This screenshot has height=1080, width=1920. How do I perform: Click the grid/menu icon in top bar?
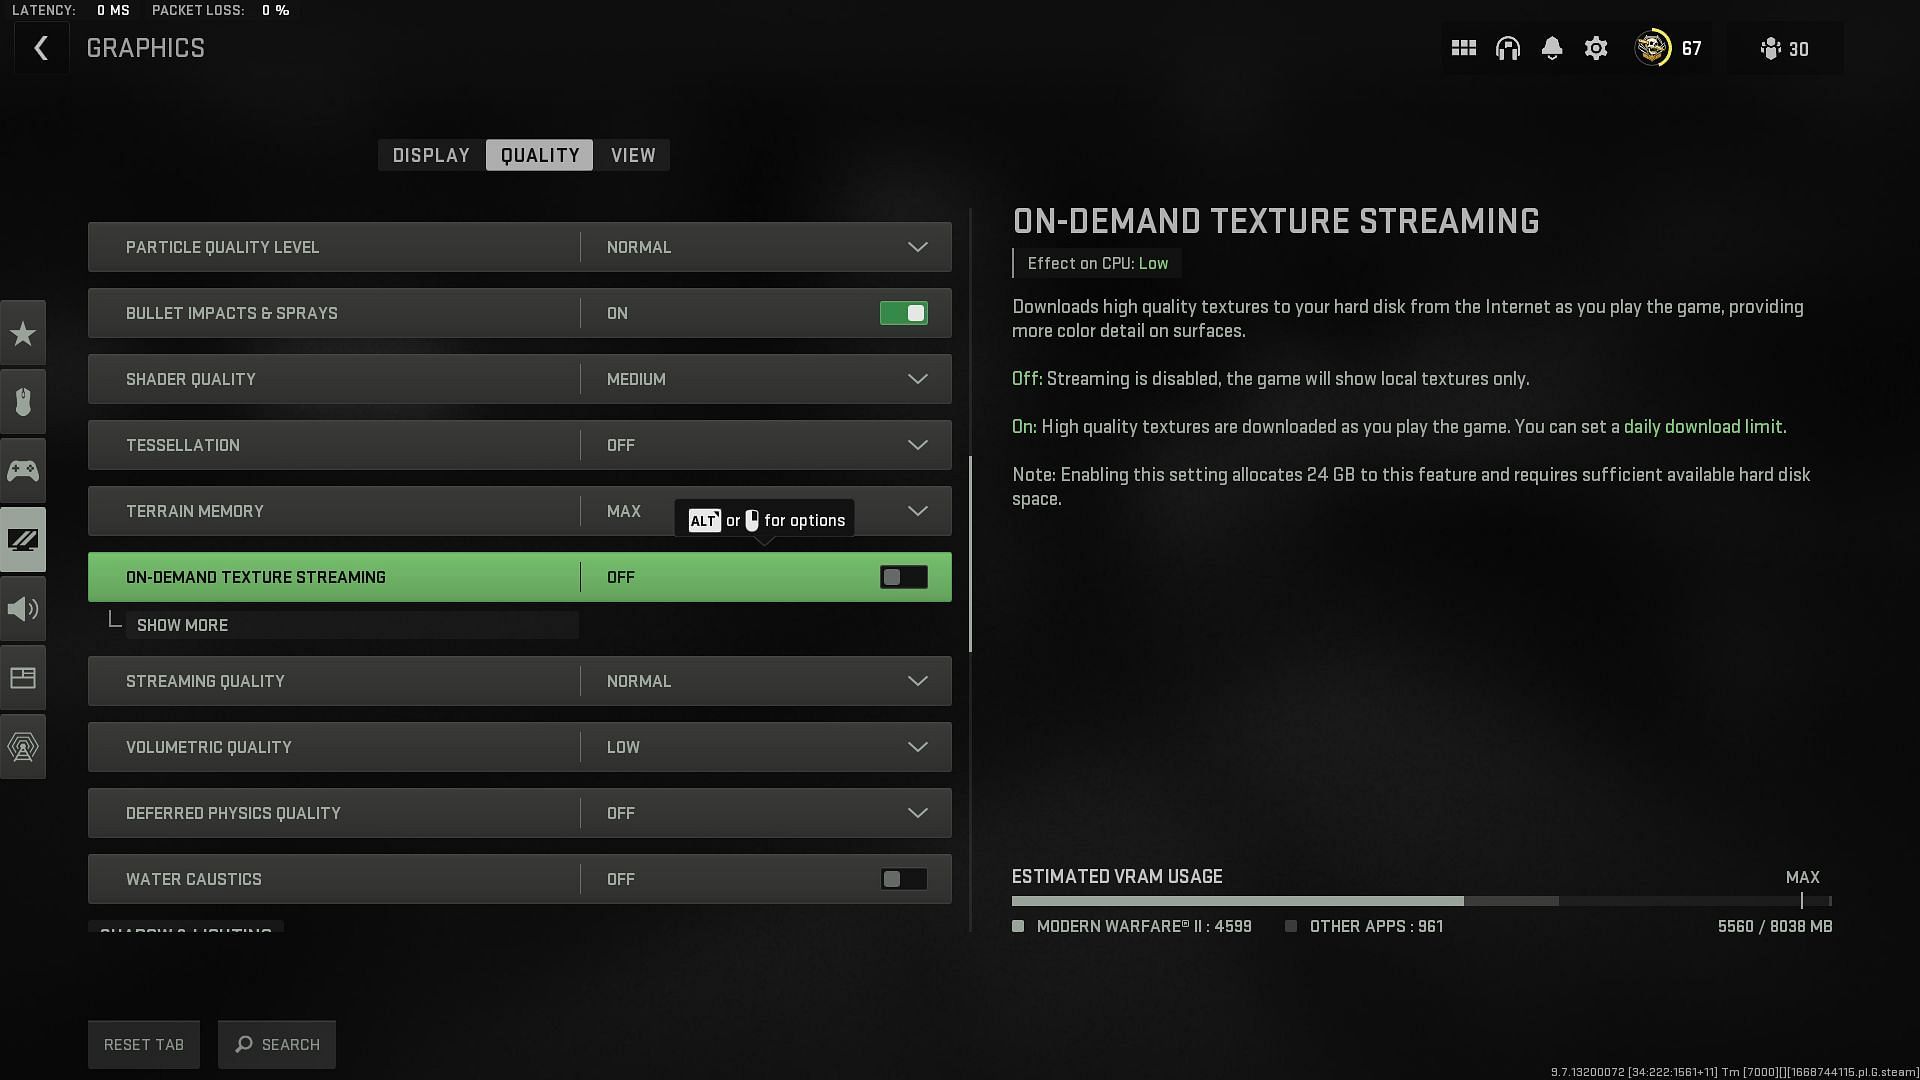[x=1464, y=49]
